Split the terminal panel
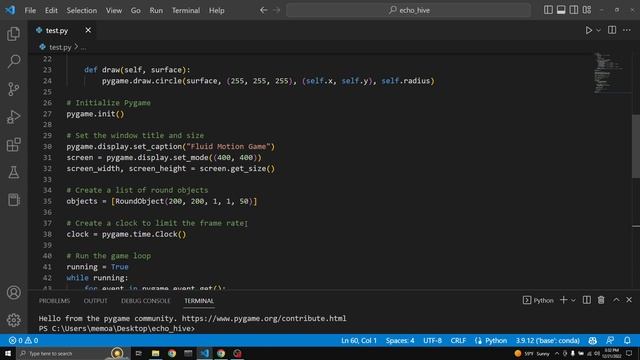The image size is (640, 360). point(587,300)
